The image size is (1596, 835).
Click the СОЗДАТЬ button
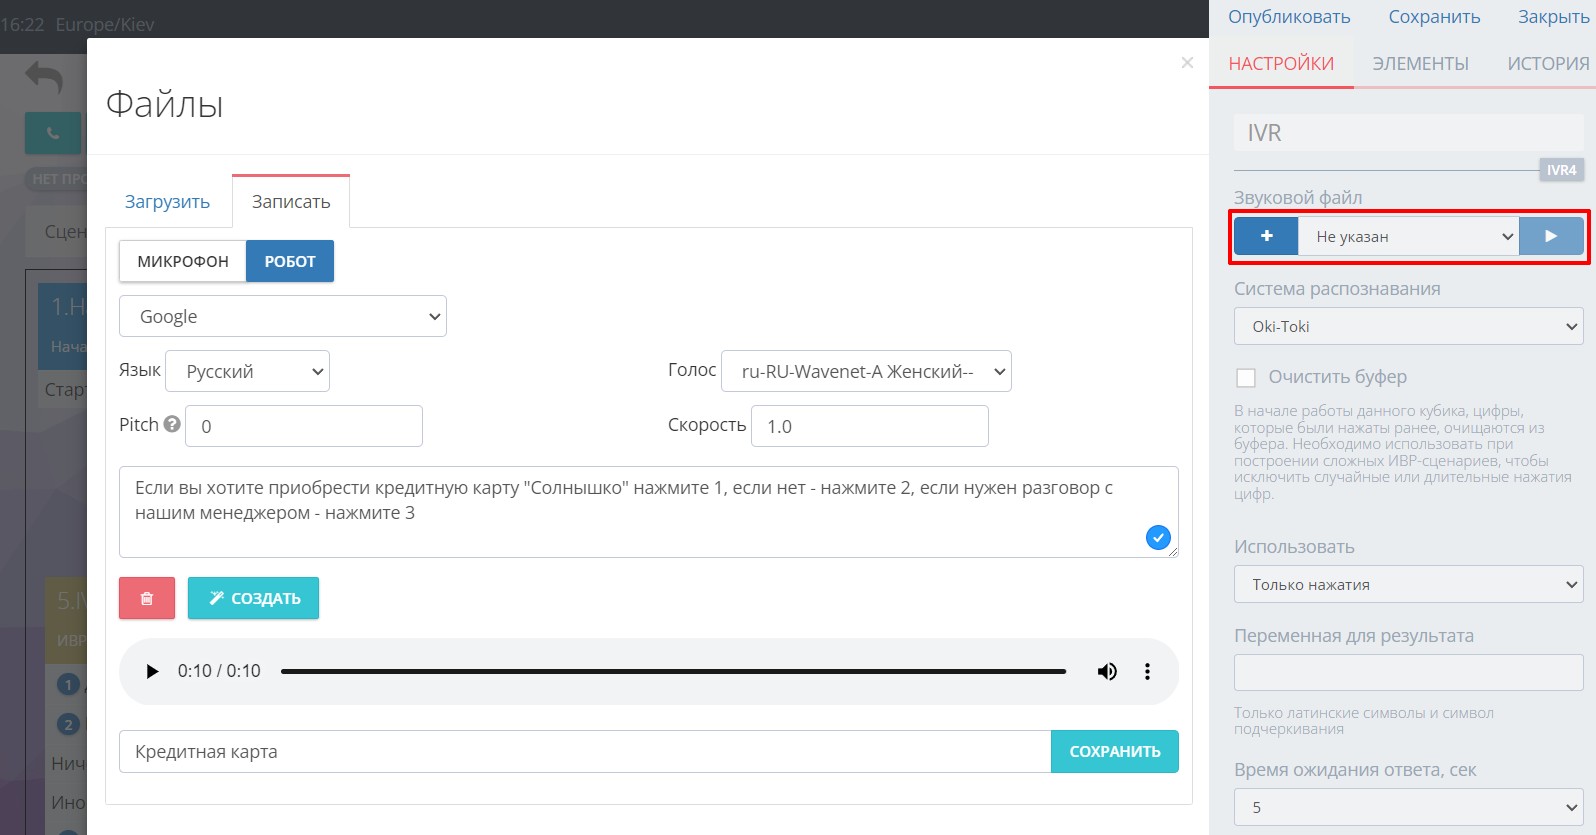253,598
